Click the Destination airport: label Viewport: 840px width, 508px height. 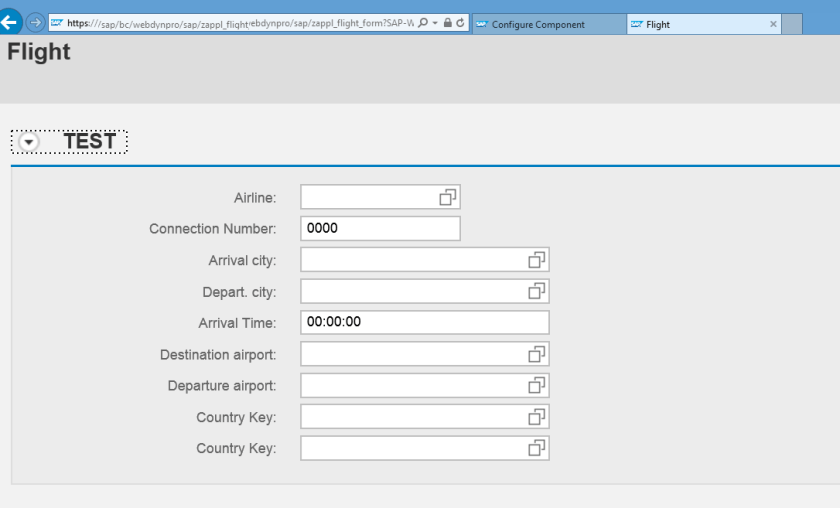(218, 355)
